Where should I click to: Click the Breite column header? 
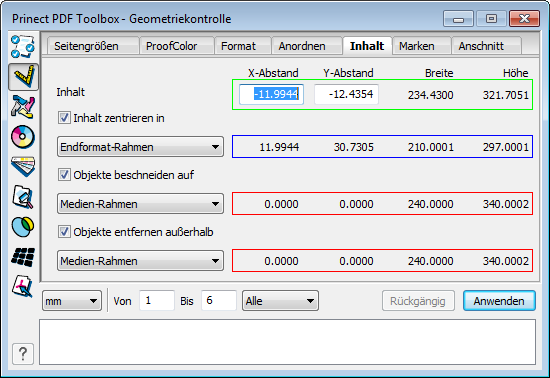(x=439, y=73)
